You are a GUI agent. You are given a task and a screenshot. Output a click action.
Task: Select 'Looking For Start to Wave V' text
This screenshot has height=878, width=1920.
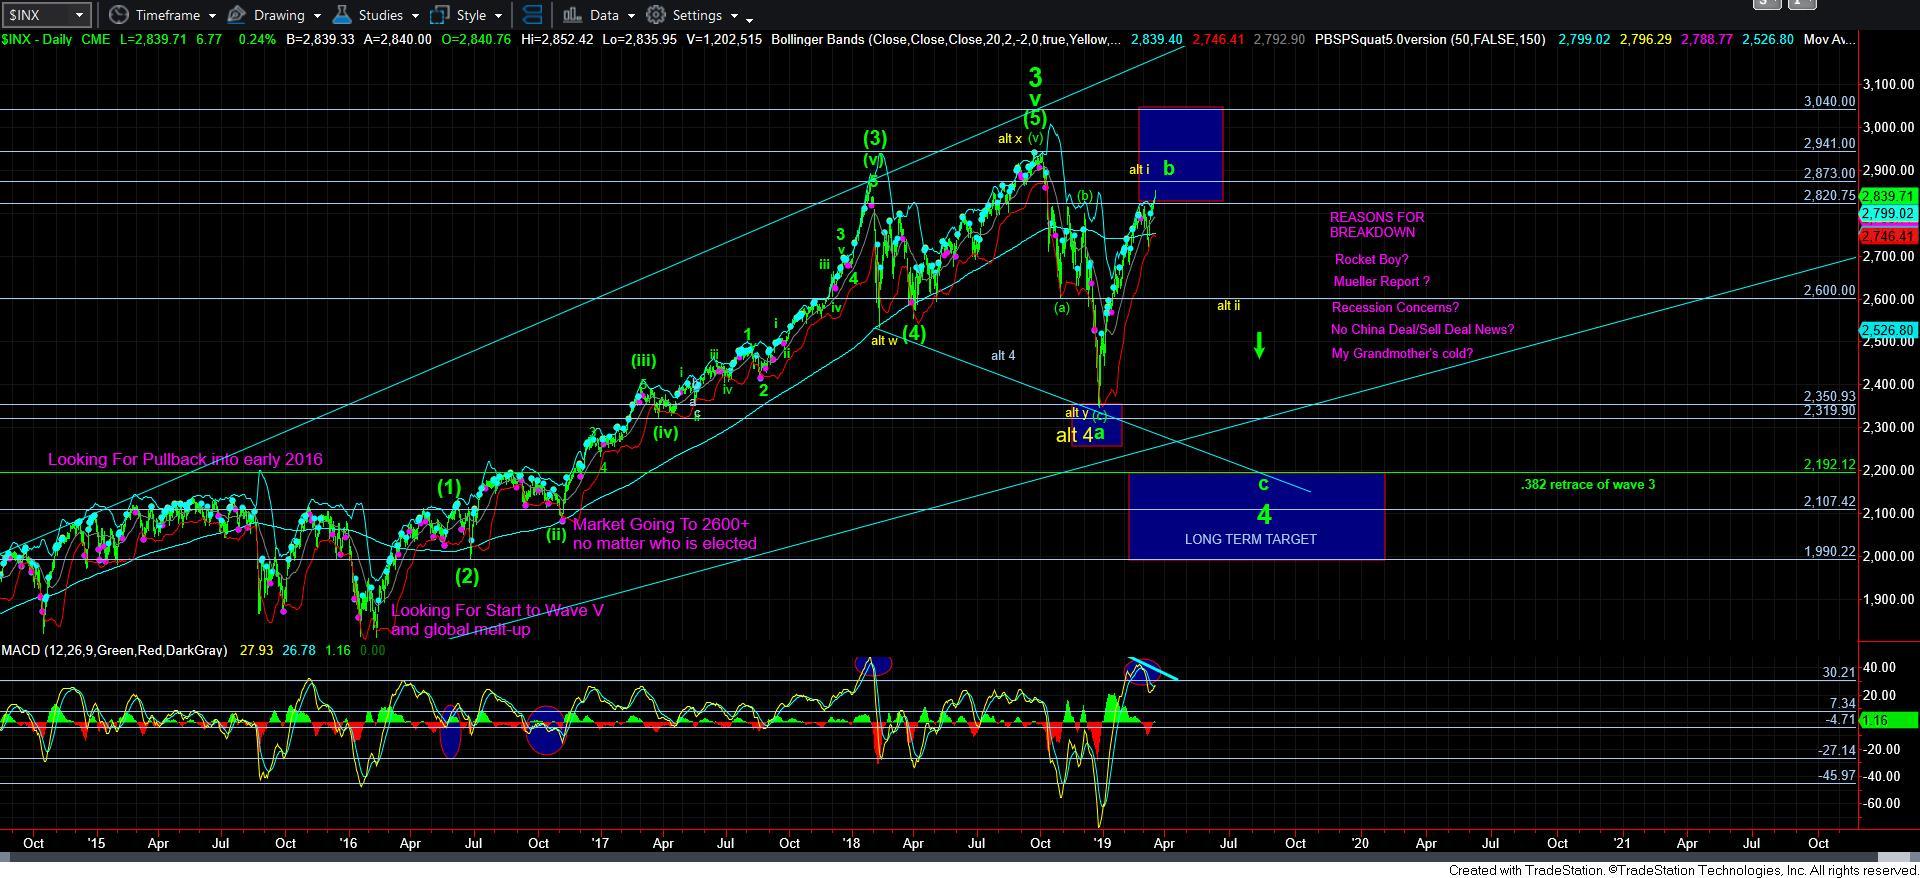click(497, 610)
